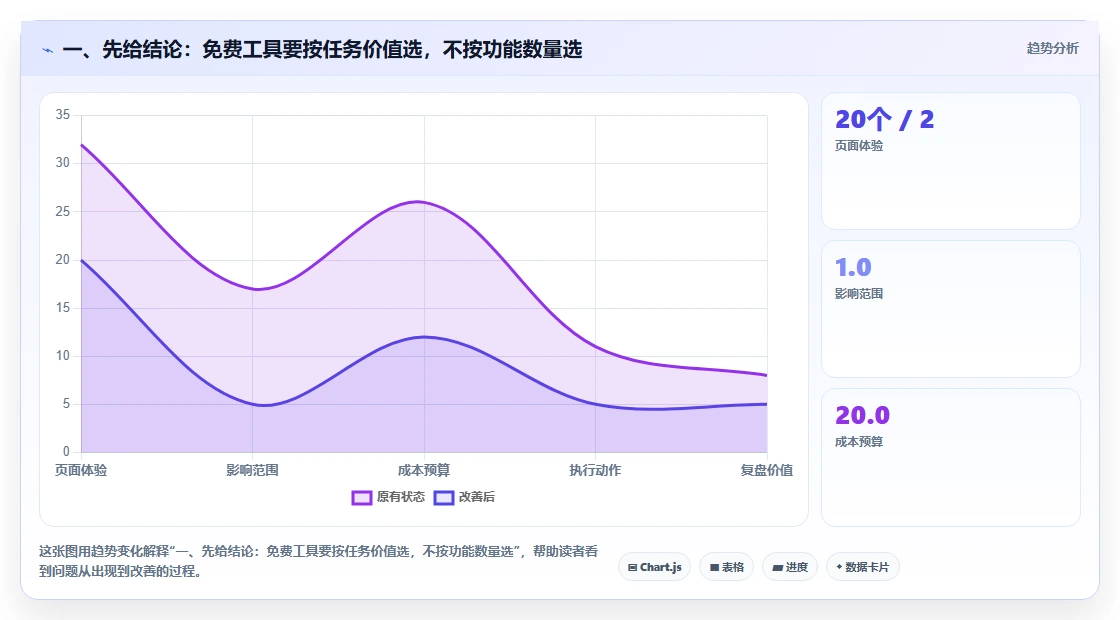The height and width of the screenshot is (620, 1120).
Task: Click the 改善后 legend label
Action: (x=476, y=497)
